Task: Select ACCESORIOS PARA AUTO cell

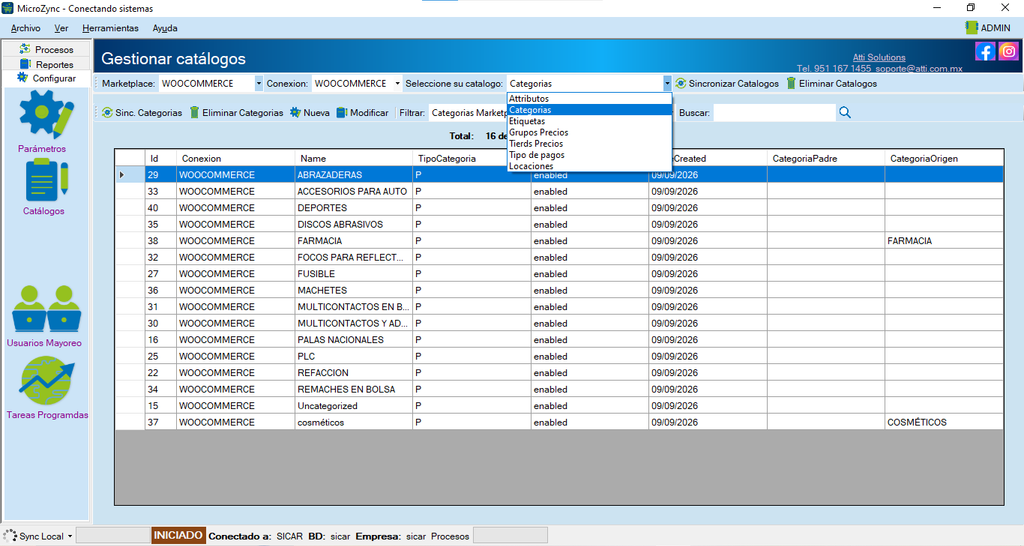Action: [x=353, y=191]
